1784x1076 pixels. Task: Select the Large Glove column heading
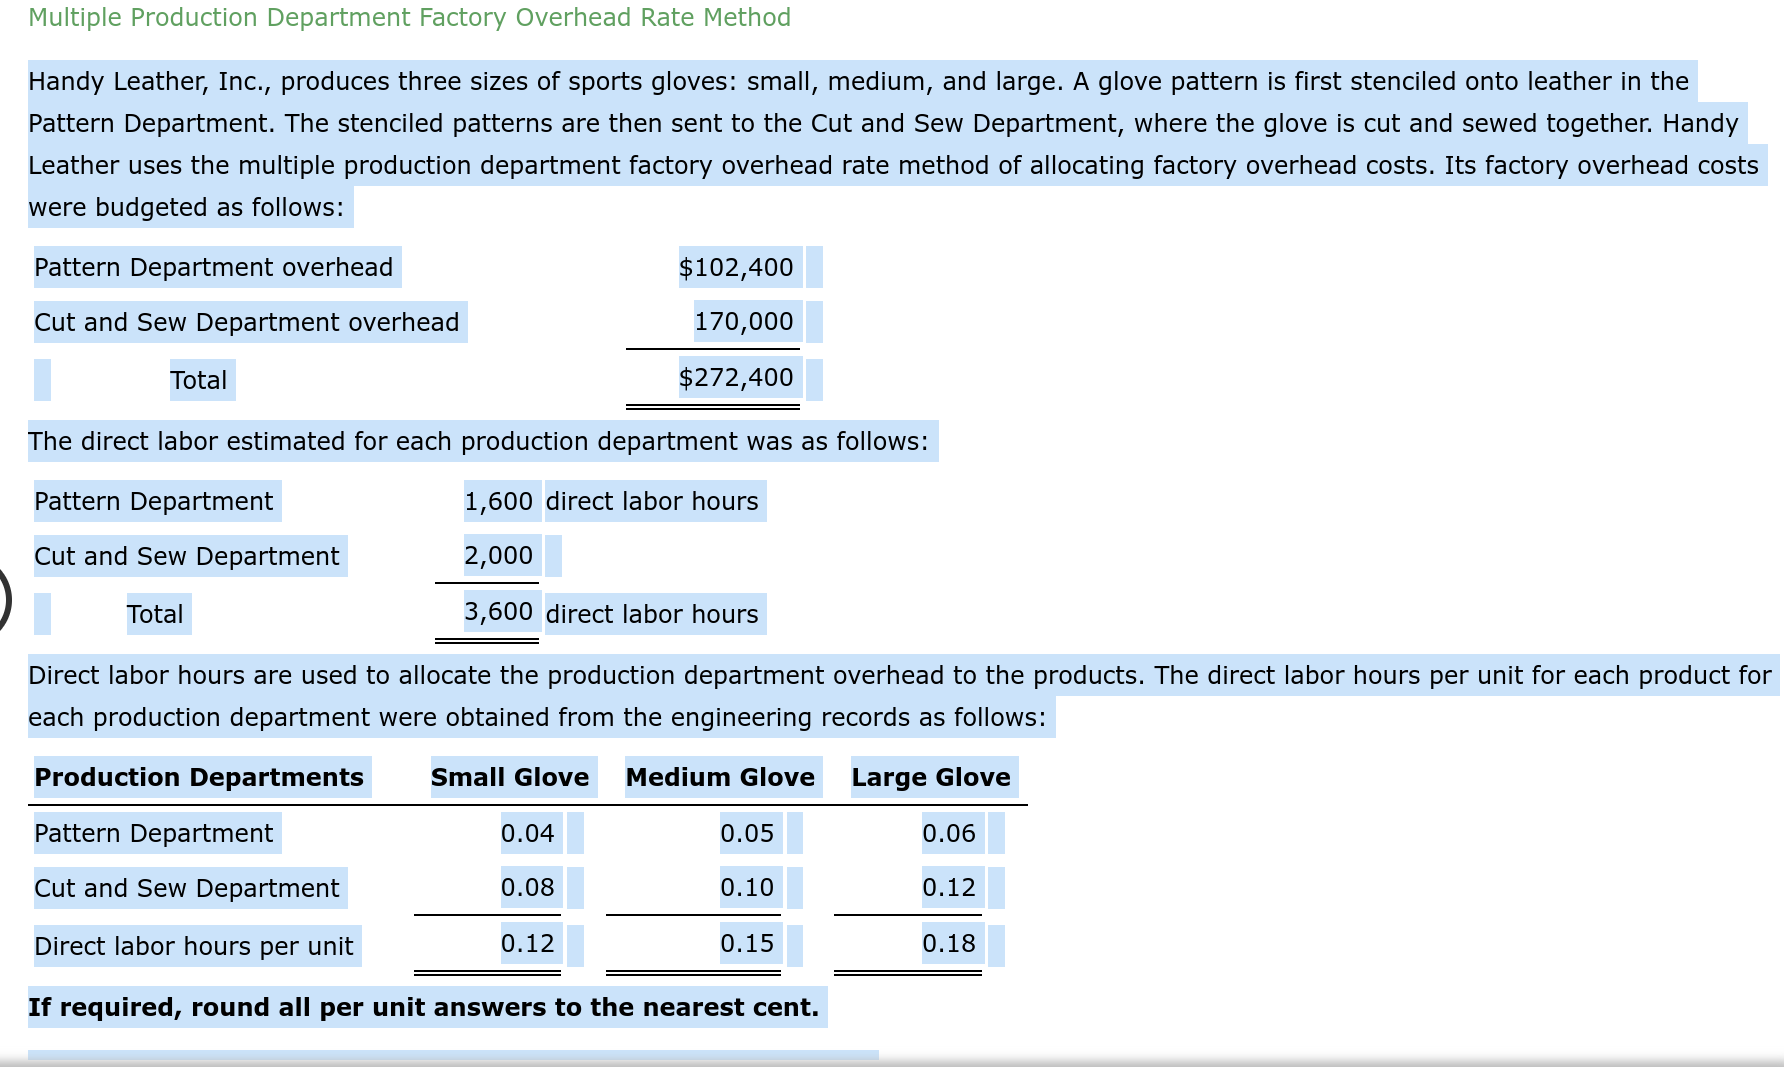[x=931, y=777]
